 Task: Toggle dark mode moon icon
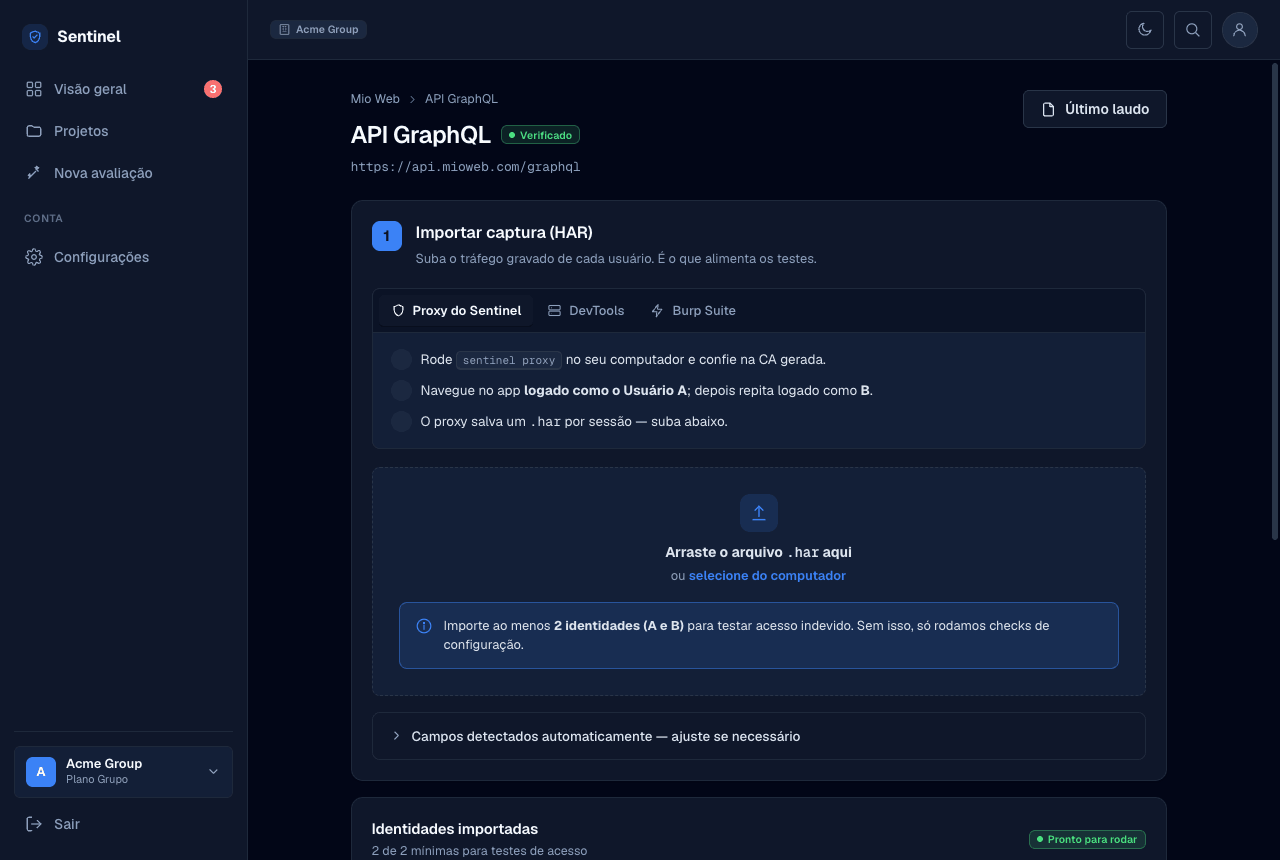click(x=1145, y=30)
